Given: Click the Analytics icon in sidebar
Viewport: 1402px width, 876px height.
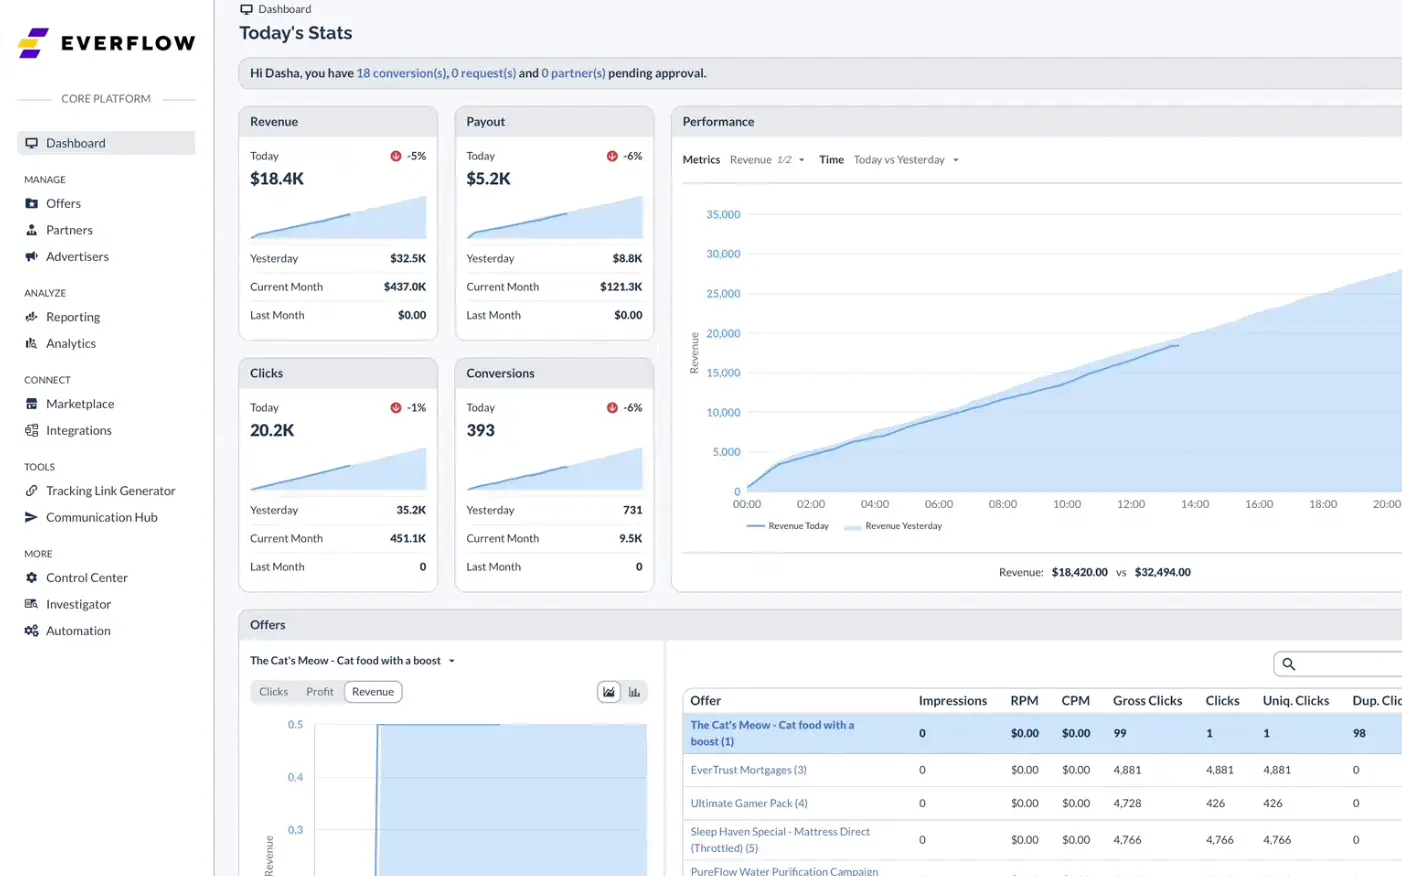Looking at the screenshot, I should pyautogui.click(x=31, y=343).
